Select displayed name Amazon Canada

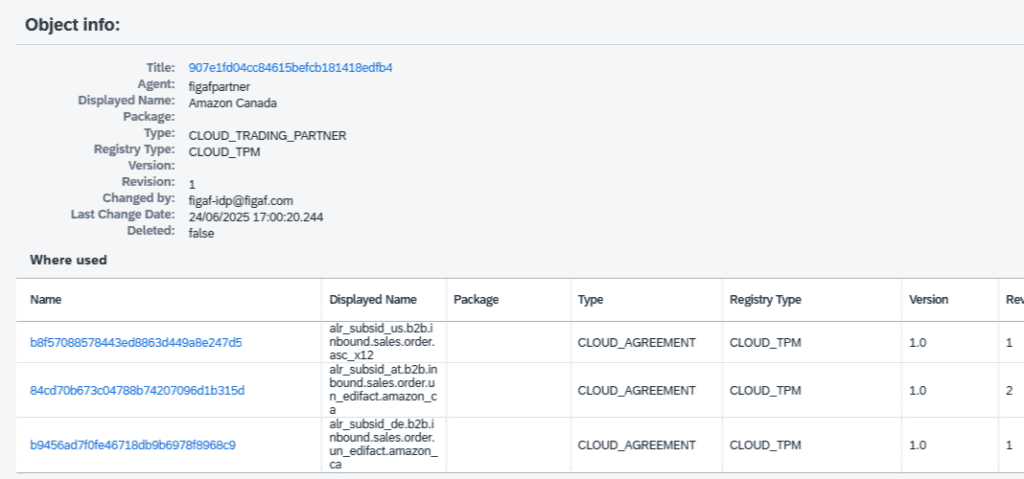[232, 103]
